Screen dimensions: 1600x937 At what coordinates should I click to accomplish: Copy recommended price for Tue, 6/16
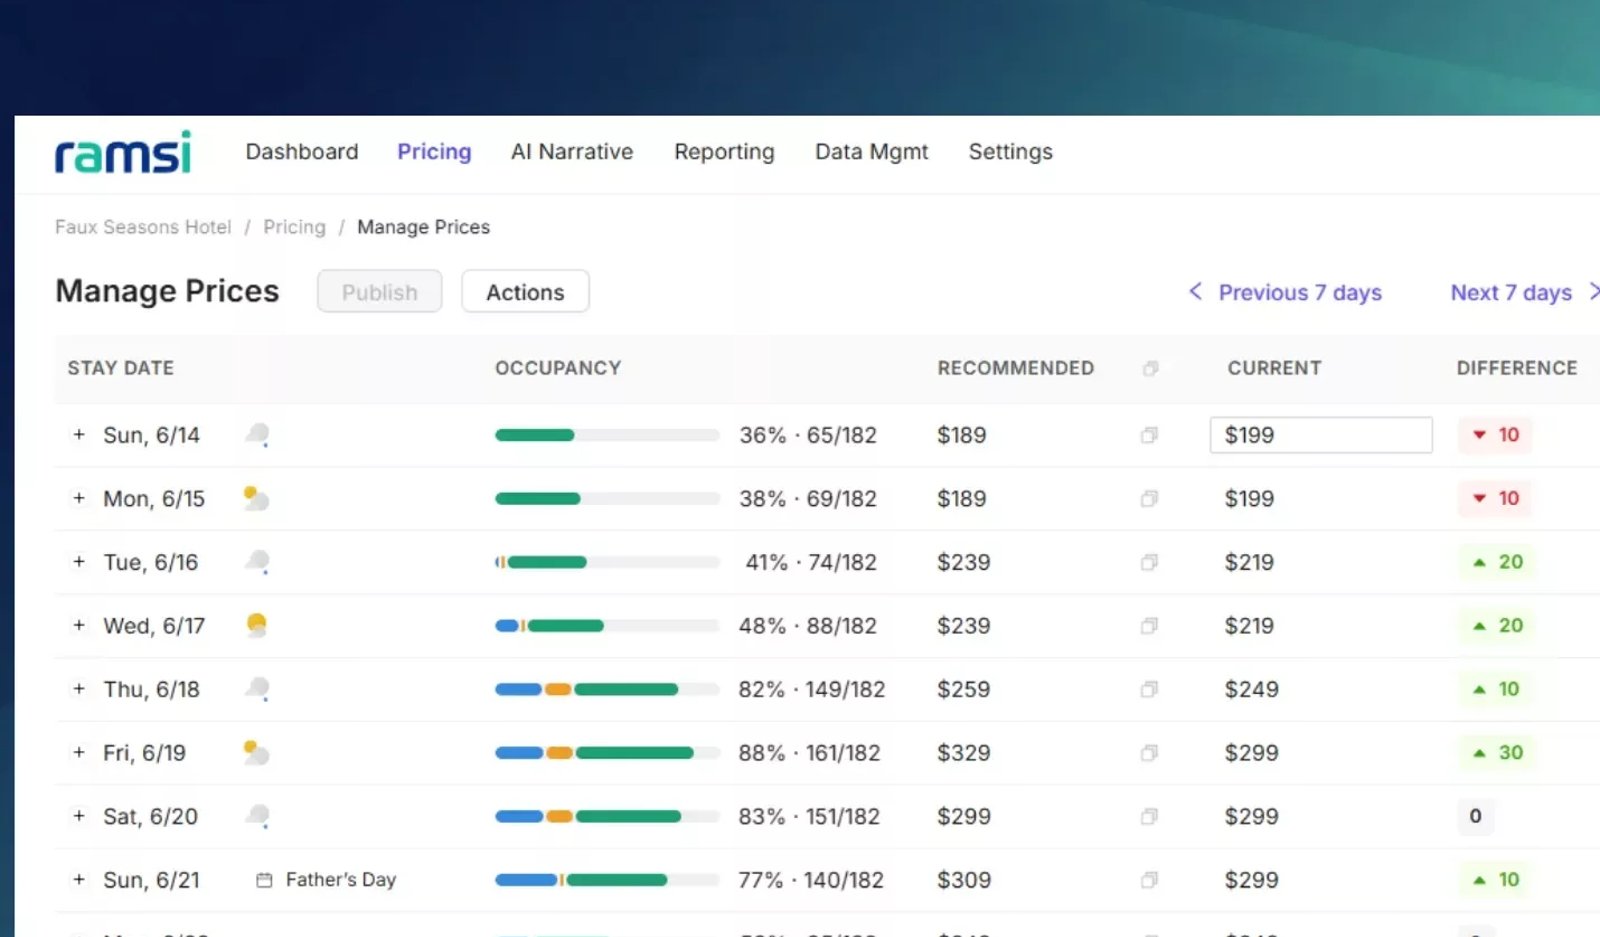click(1149, 562)
